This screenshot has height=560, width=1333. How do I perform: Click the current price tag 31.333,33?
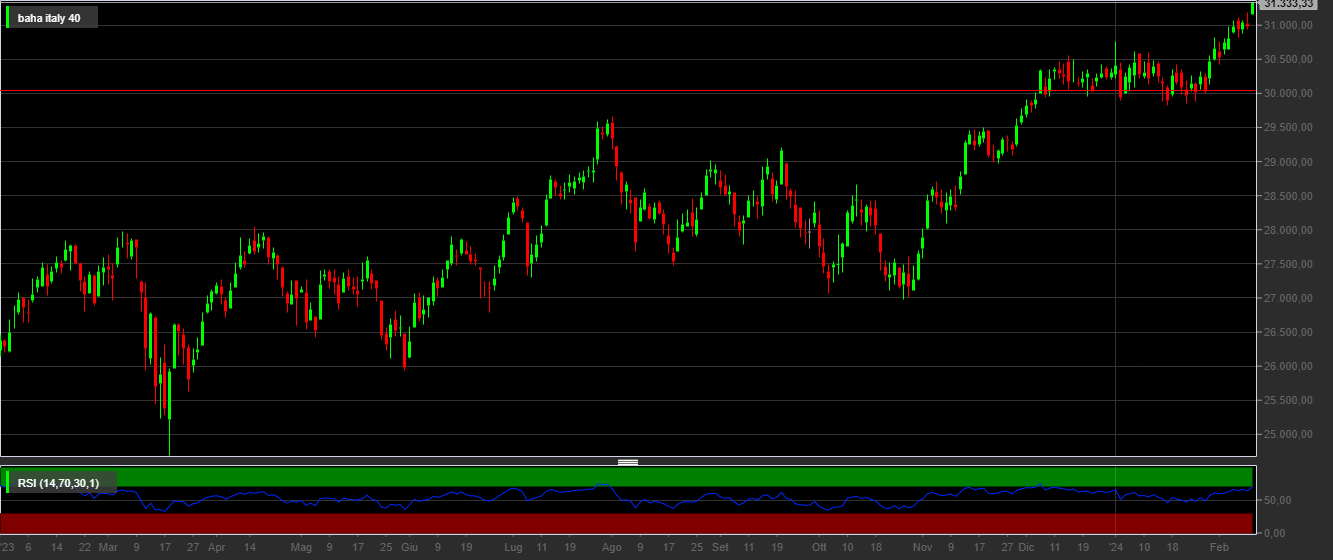[1288, 4]
